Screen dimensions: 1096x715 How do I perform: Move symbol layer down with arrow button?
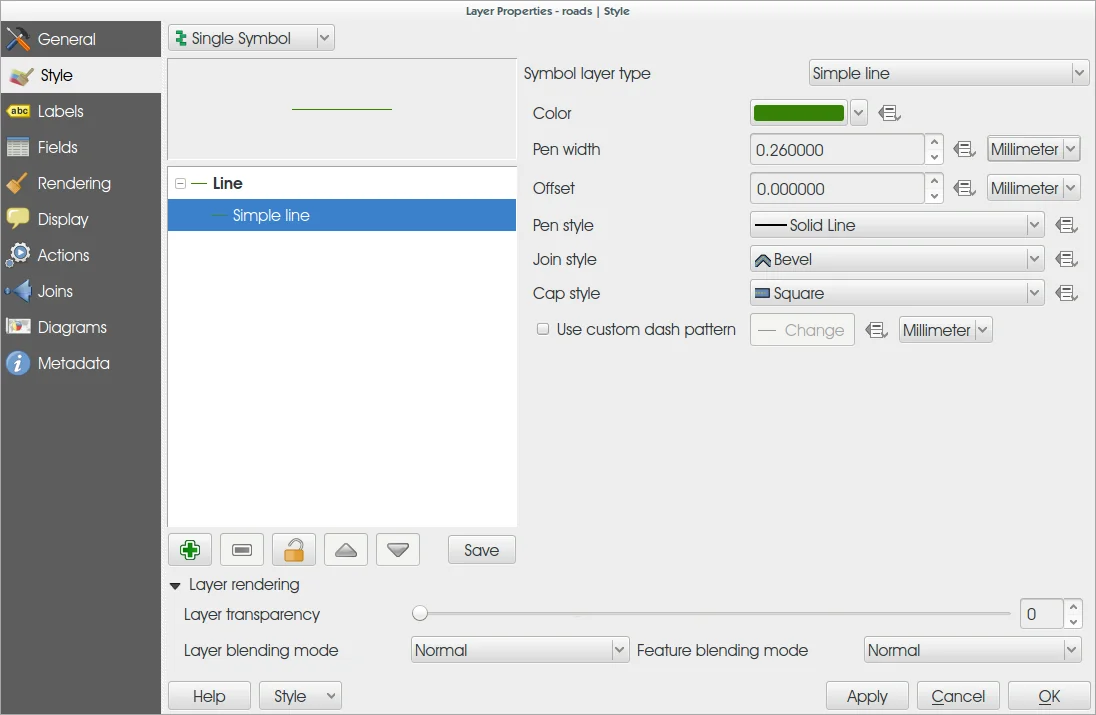click(x=398, y=550)
